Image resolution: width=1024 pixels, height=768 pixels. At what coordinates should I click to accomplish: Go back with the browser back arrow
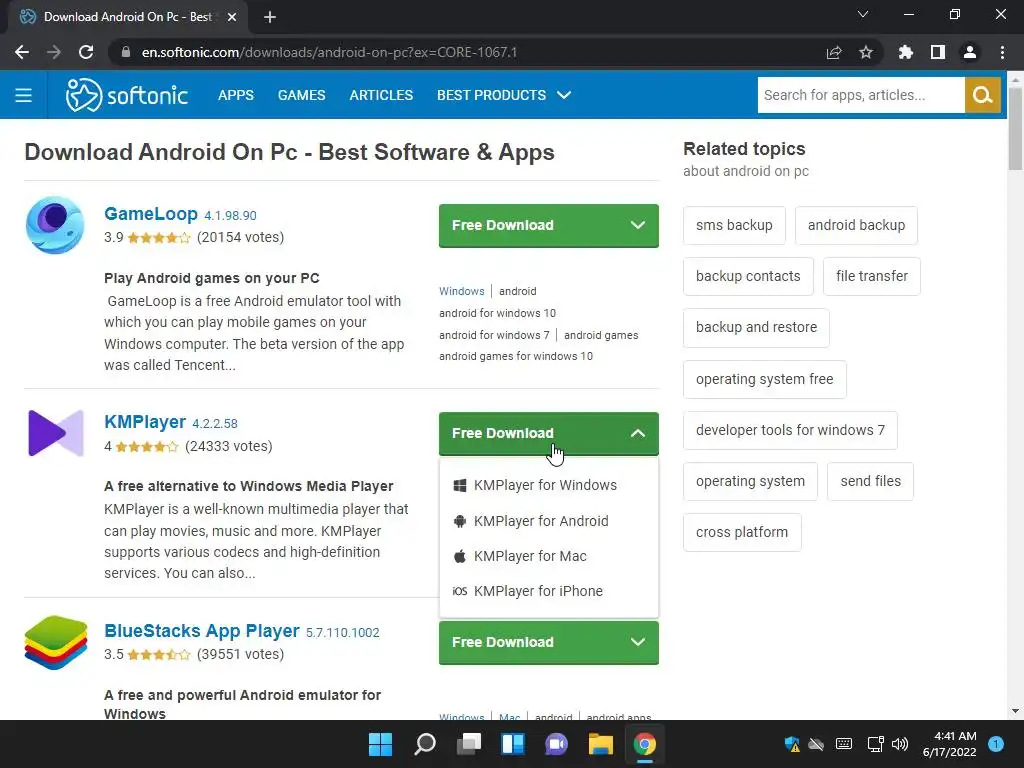pos(22,52)
